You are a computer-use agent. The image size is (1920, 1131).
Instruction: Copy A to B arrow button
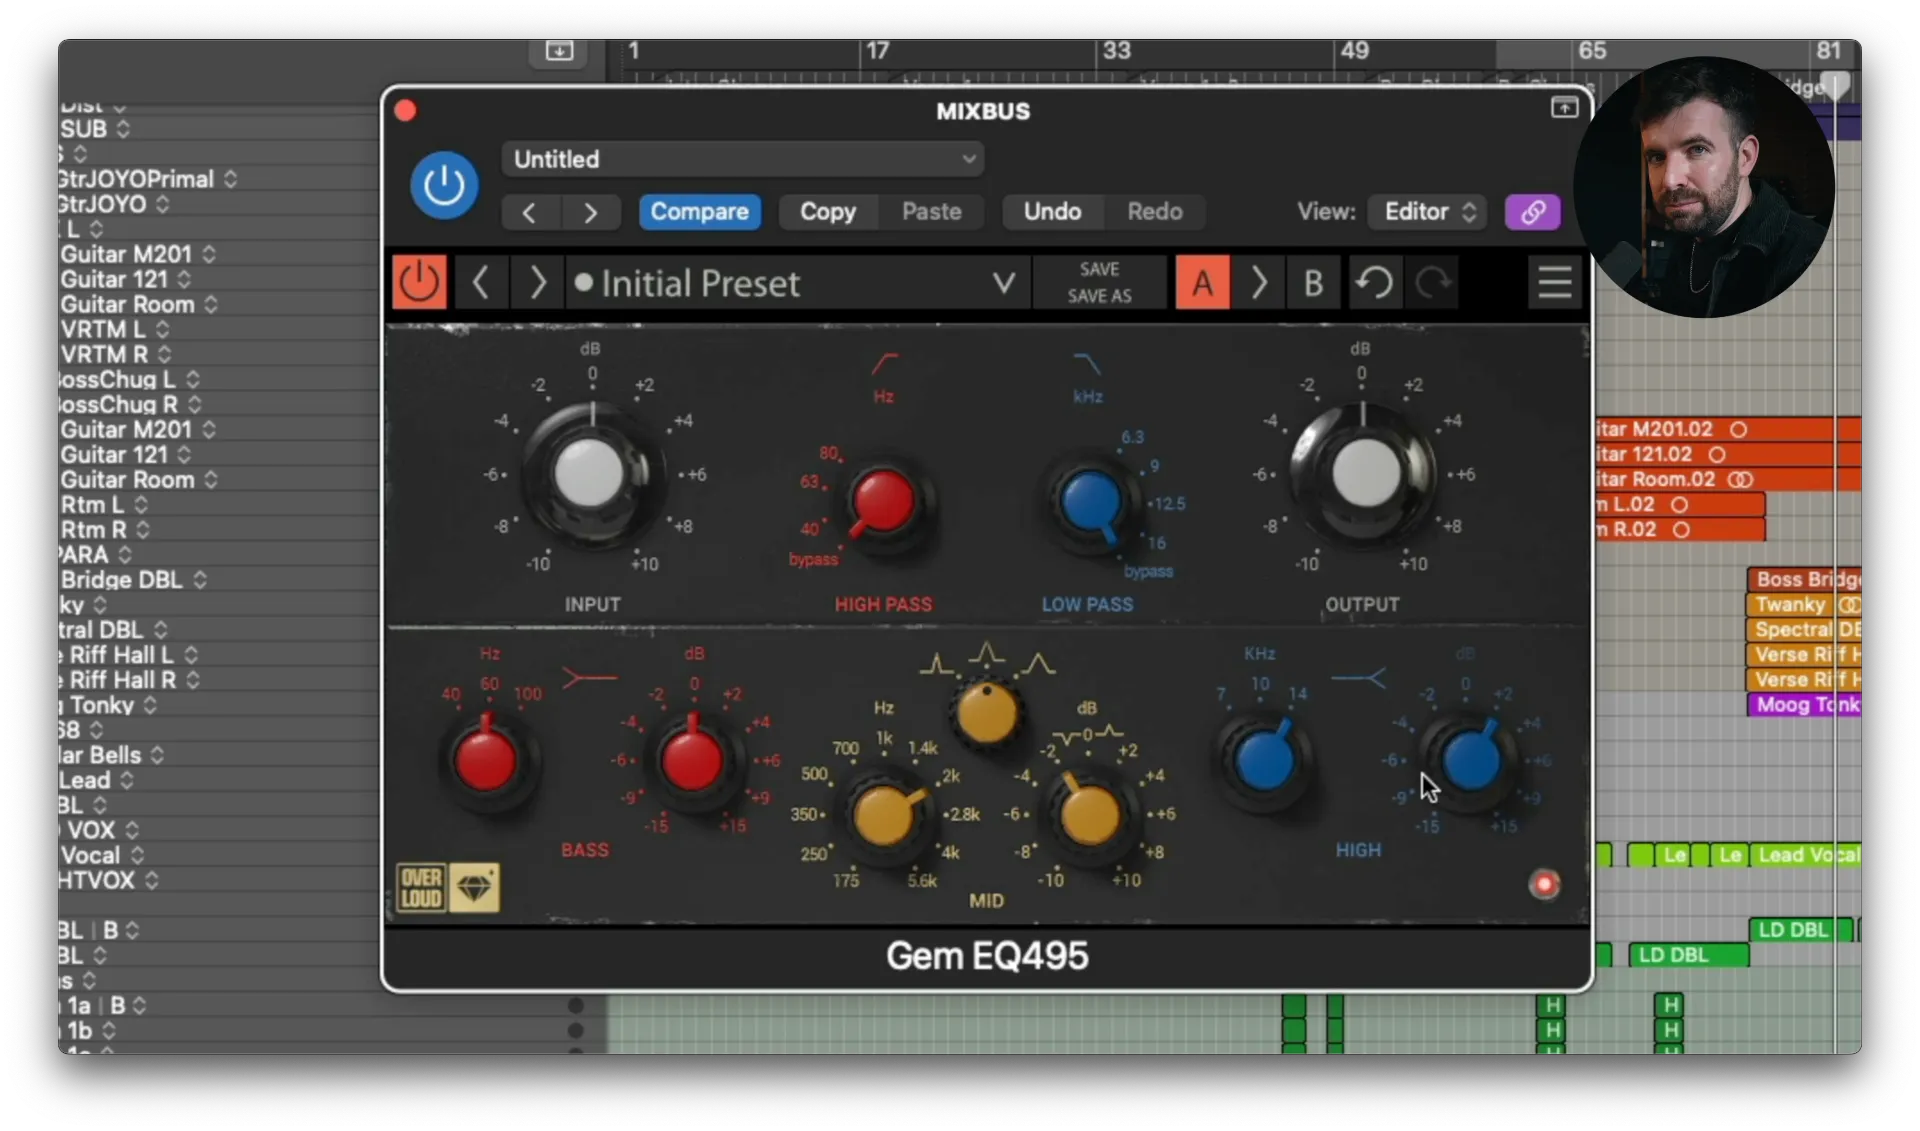point(1259,283)
